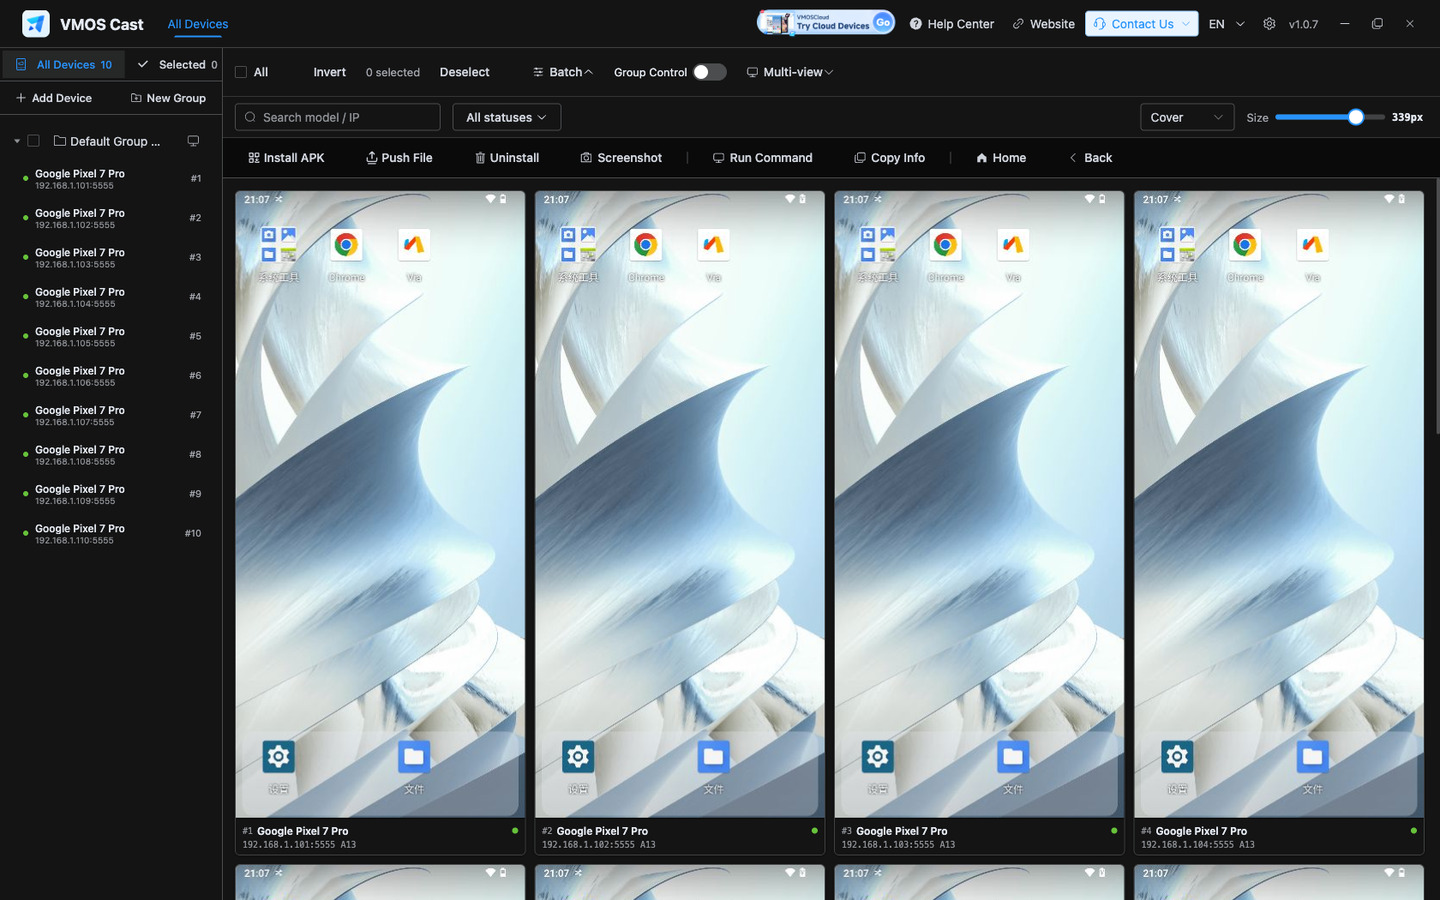Open Files app on device #3 screen
This screenshot has width=1440, height=900.
pos(1013,757)
